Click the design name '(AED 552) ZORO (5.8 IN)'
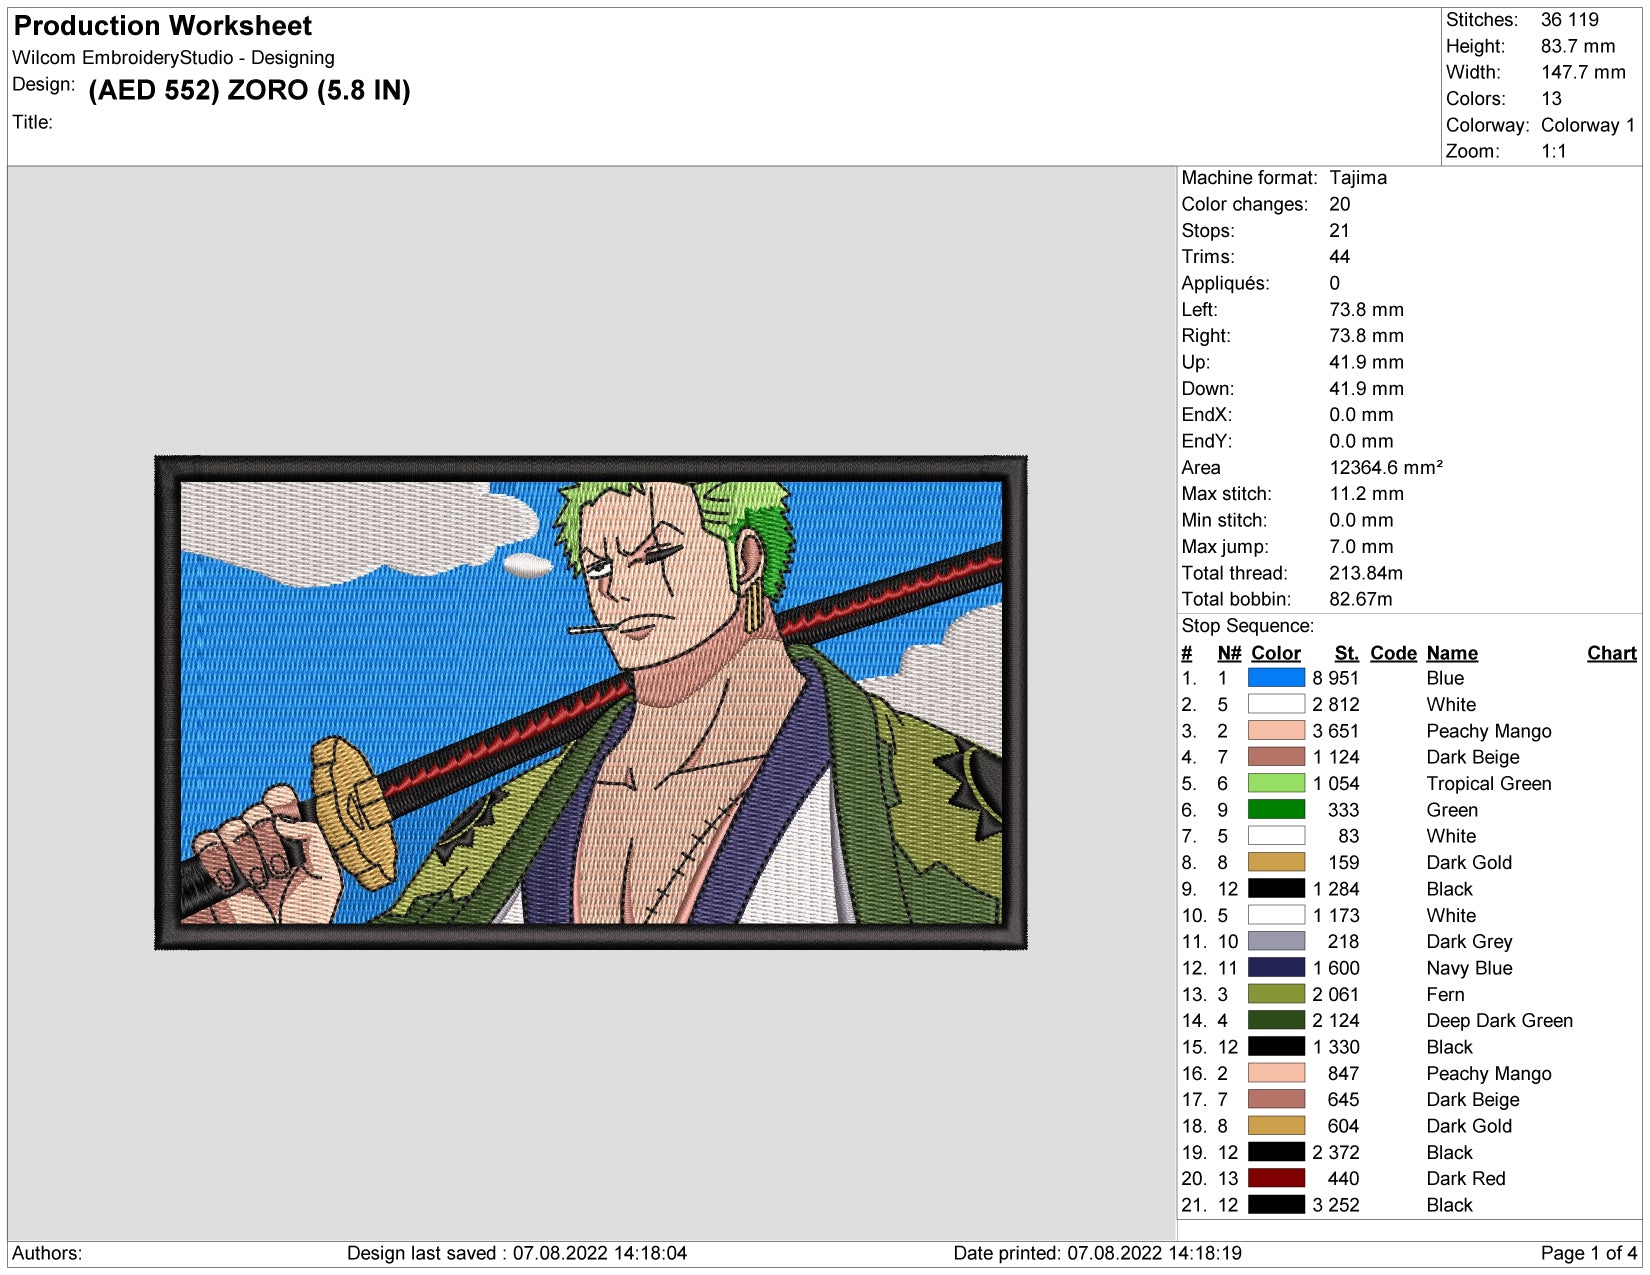The height and width of the screenshot is (1275, 1650). [x=249, y=90]
